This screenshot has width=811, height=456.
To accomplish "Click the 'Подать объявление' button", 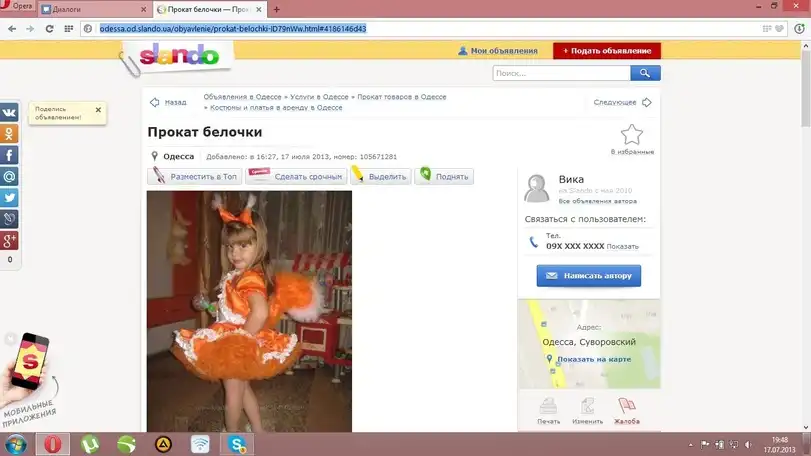I will [606, 50].
